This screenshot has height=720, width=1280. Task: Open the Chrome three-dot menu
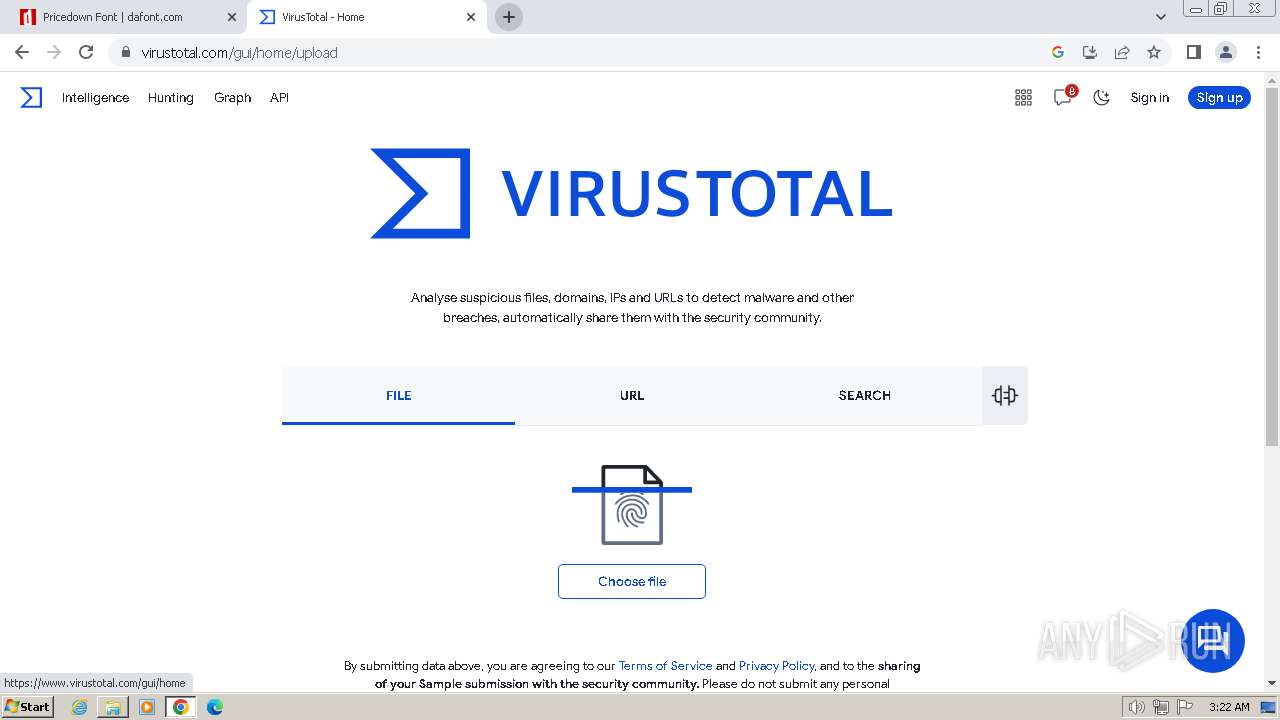point(1257,52)
